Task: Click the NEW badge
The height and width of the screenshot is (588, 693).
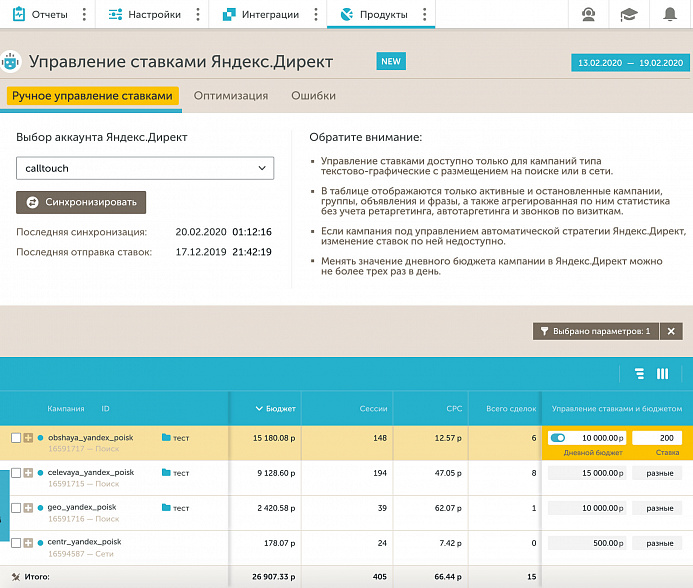Action: click(x=391, y=61)
